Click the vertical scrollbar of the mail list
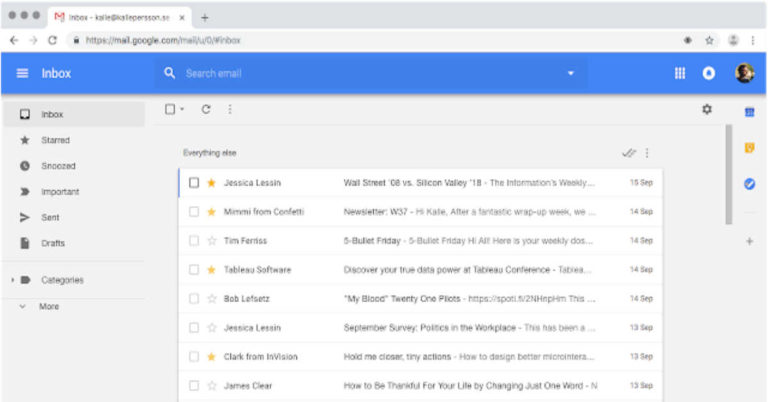Viewport: 768px width, 402px height. (x=729, y=175)
